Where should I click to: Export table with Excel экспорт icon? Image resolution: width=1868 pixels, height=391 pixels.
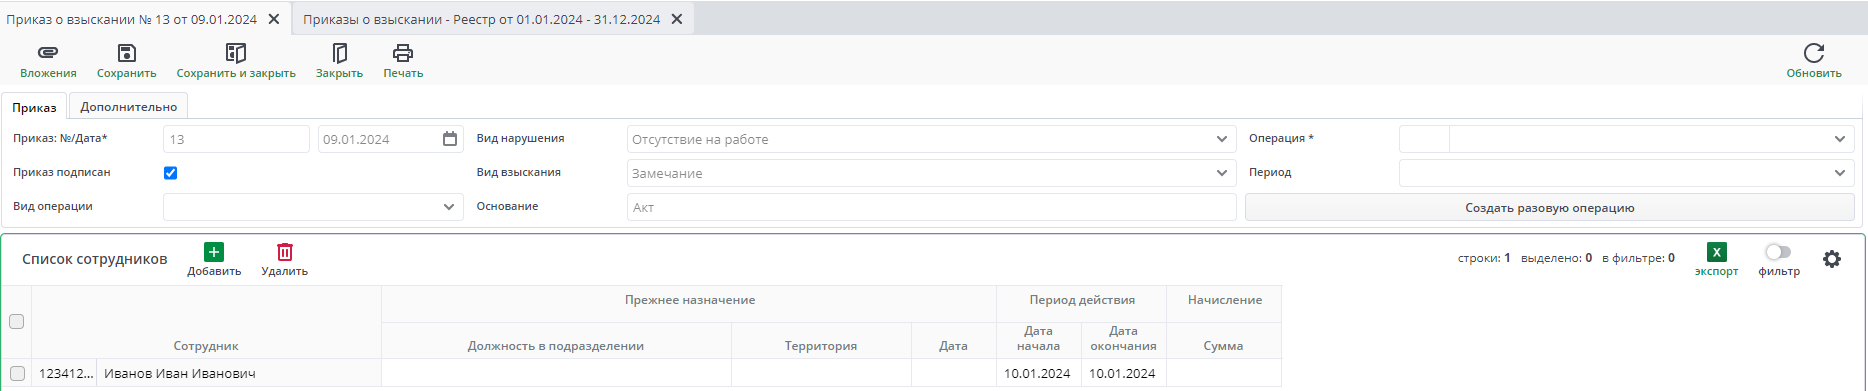[1716, 252]
